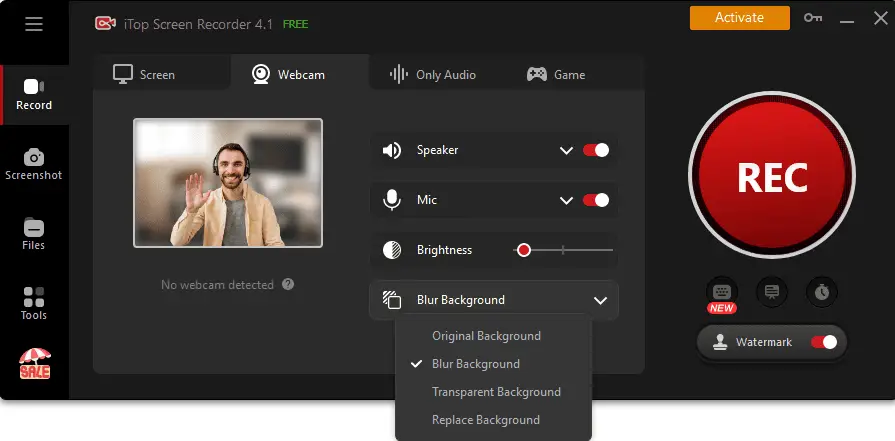Image resolution: width=895 pixels, height=441 pixels.
Task: Click the red Brightness slider handle
Action: (523, 250)
